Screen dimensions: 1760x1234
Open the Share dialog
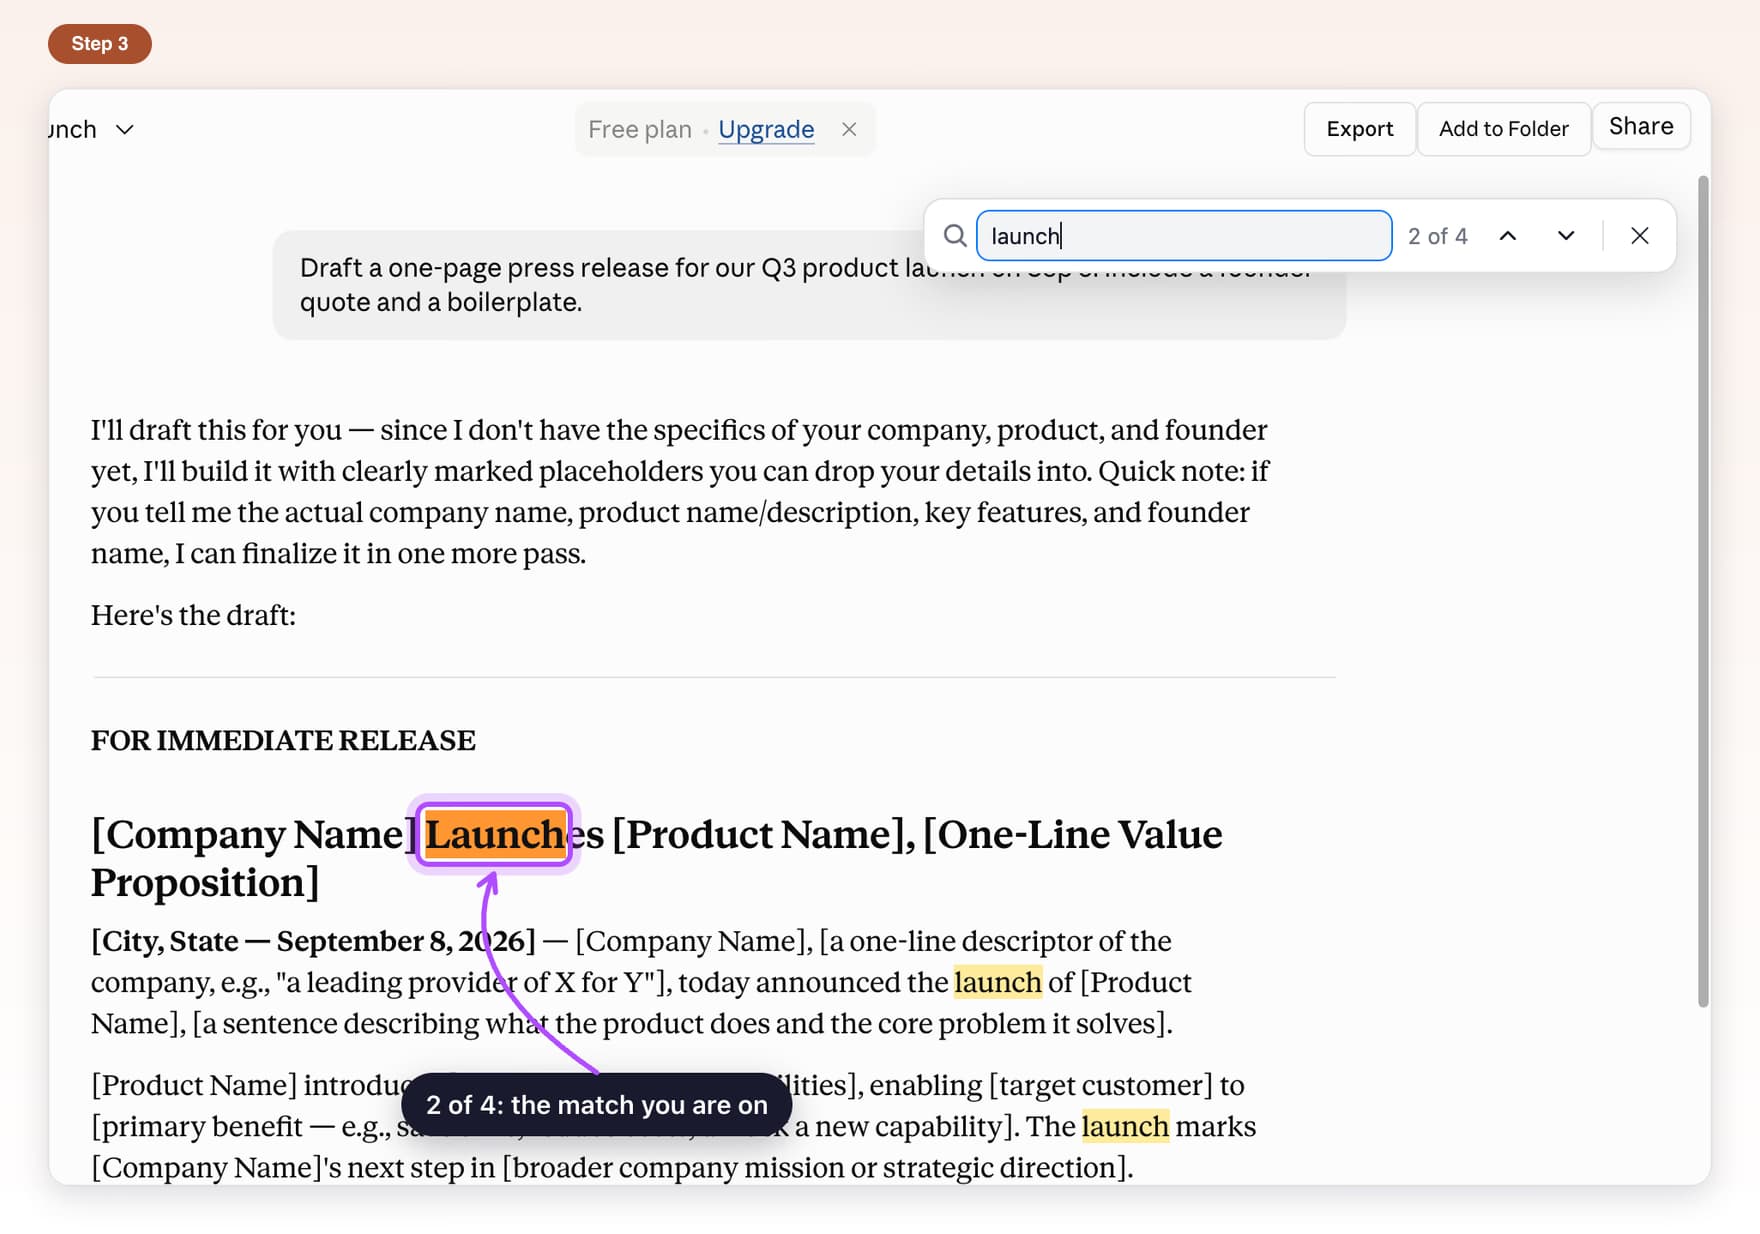1641,126
